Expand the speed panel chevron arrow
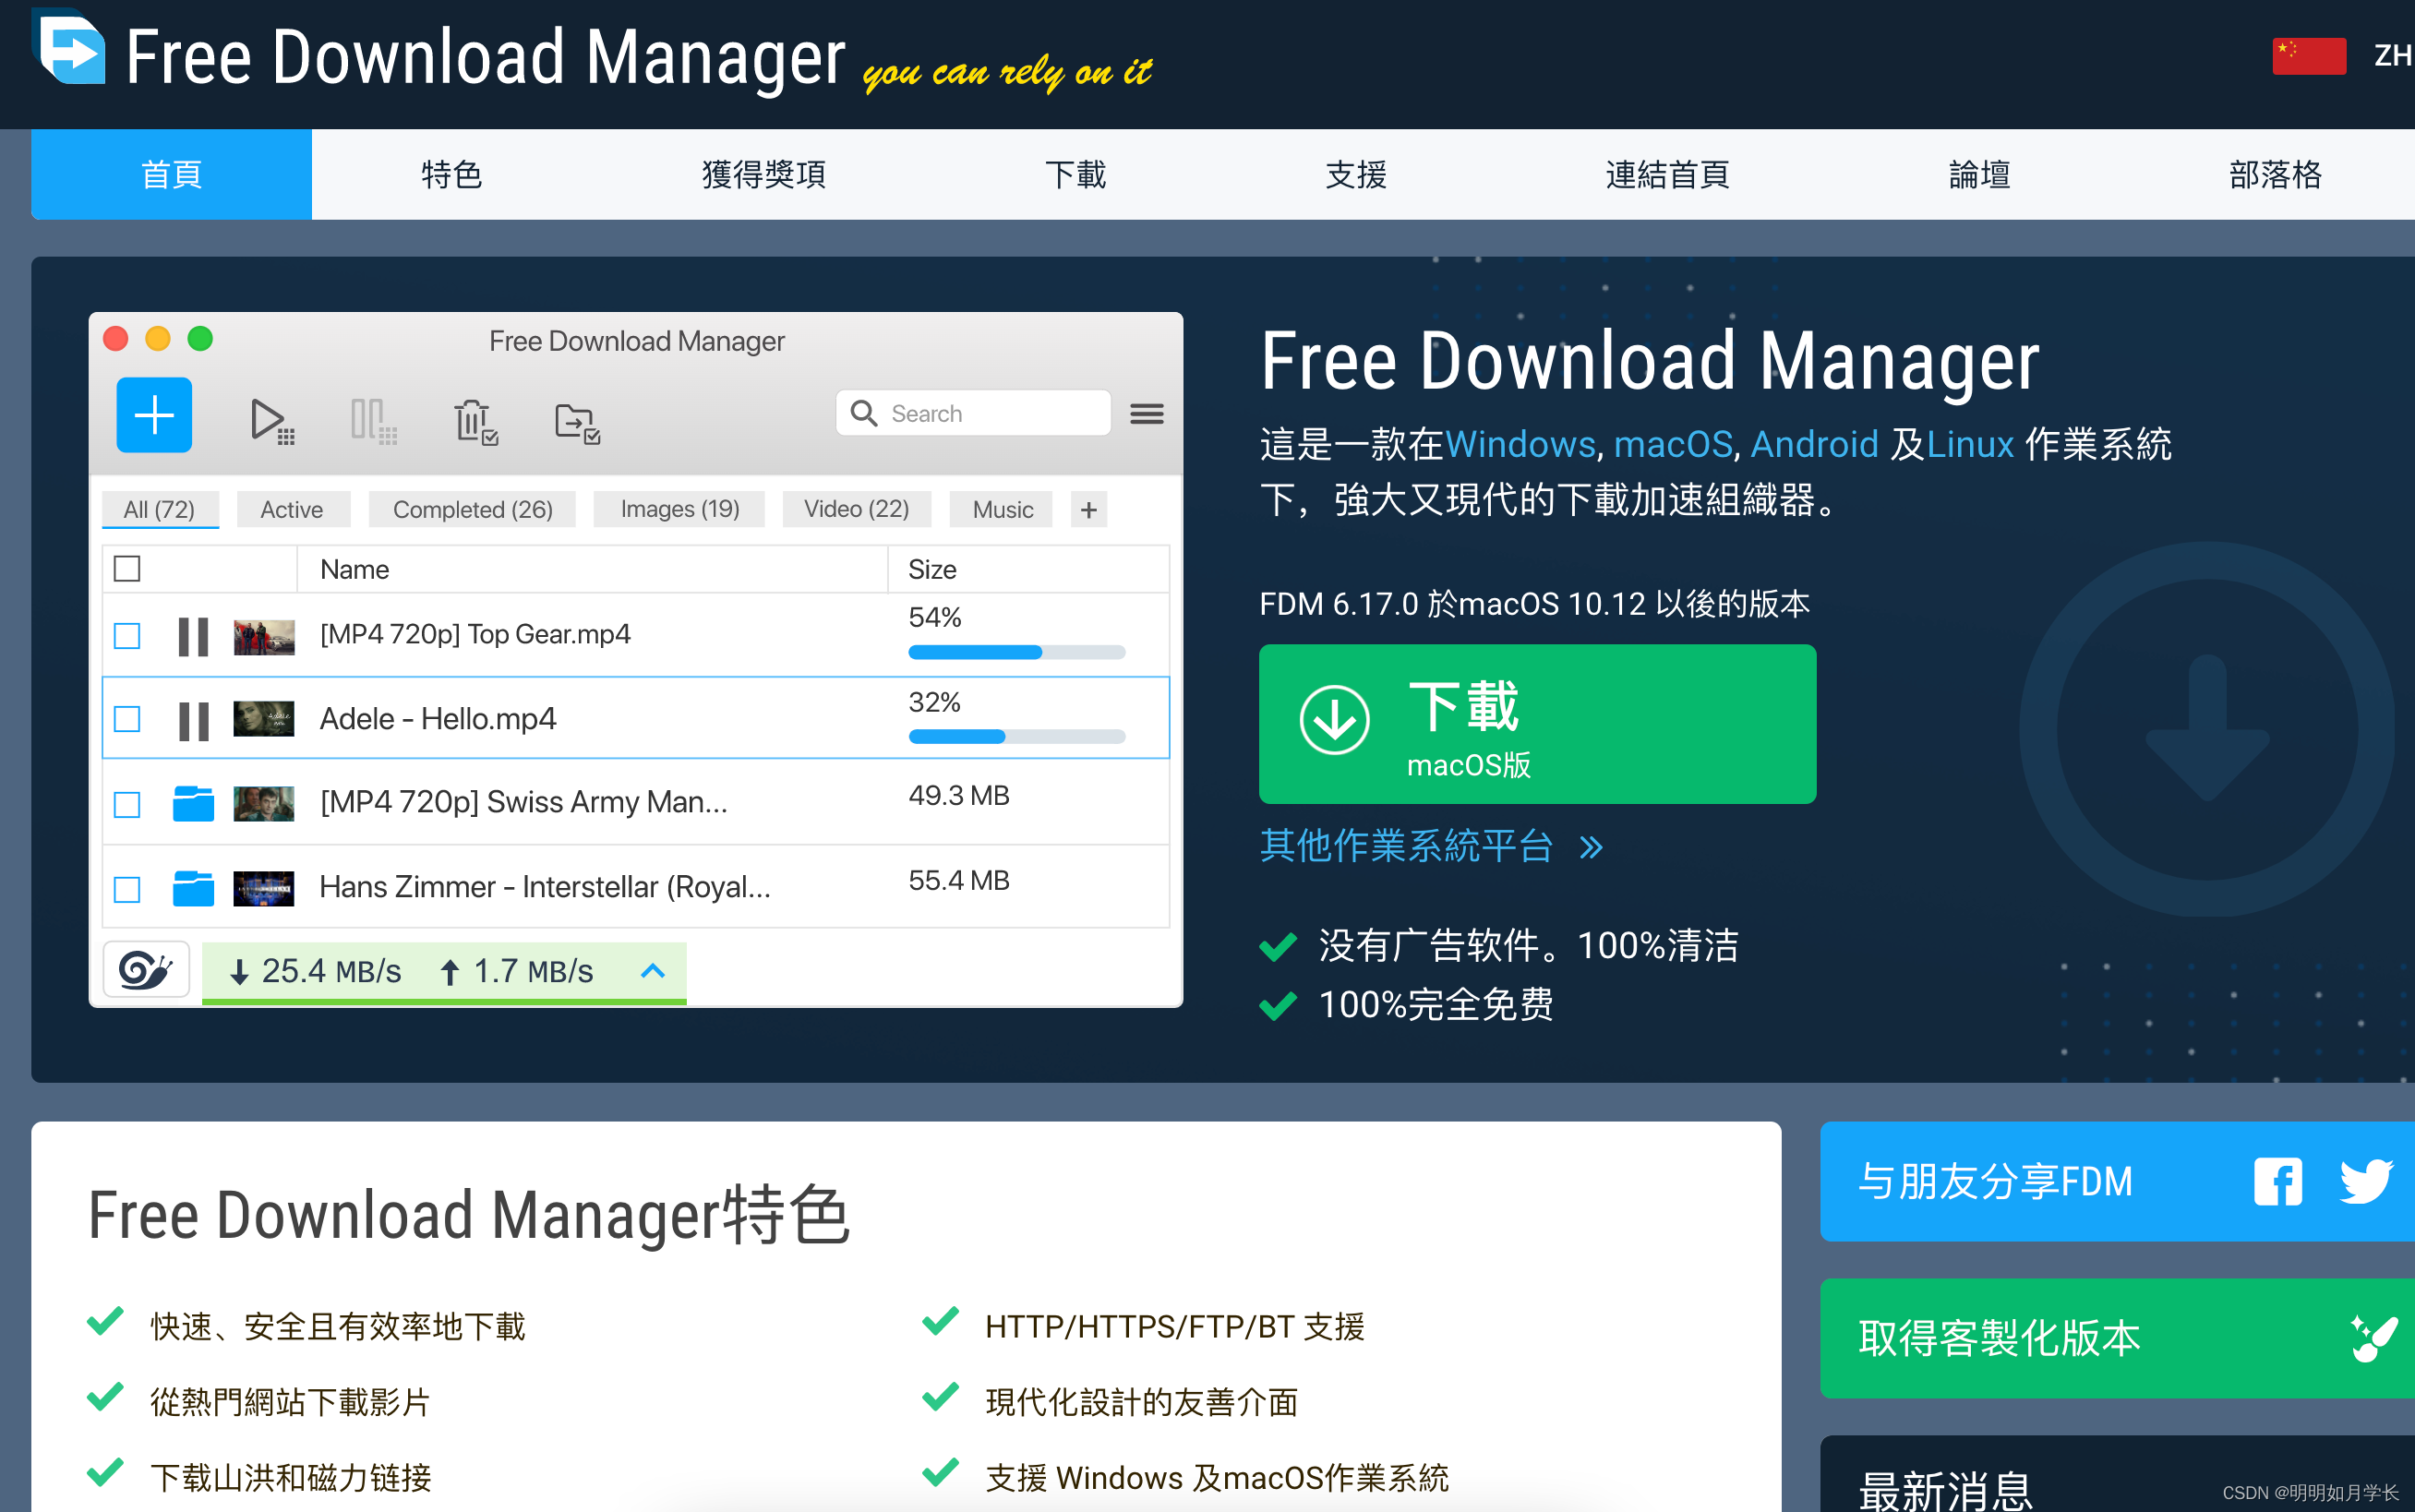This screenshot has height=1512, width=2415. 653,970
